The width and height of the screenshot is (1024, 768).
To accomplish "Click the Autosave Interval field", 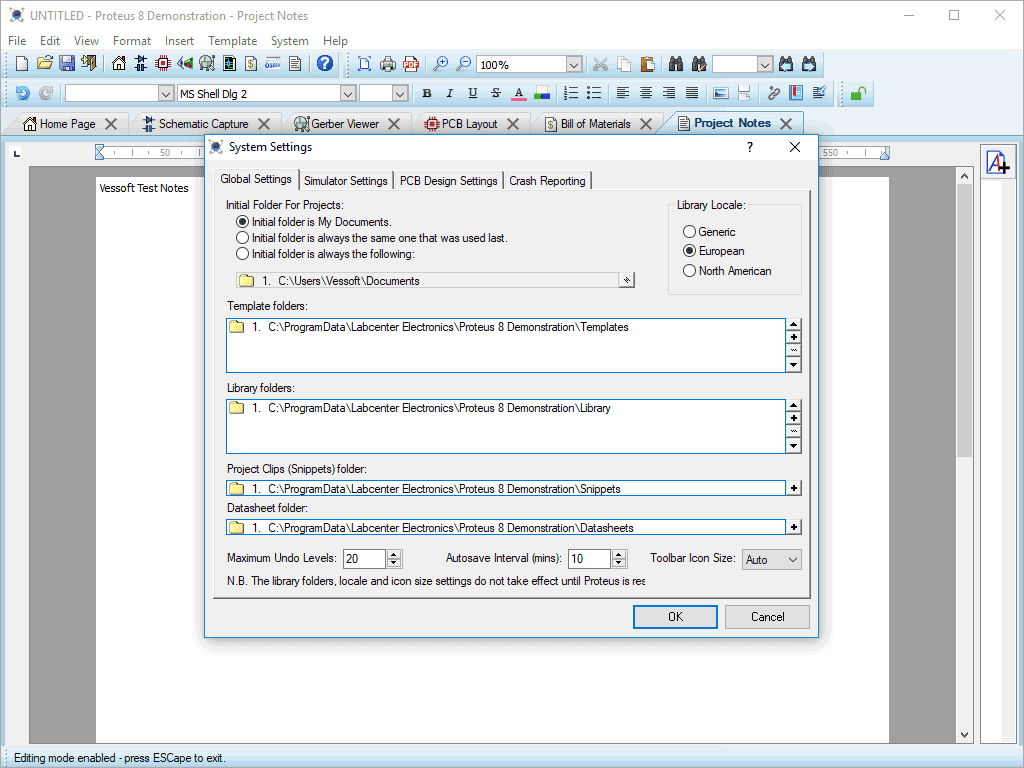I will [x=589, y=559].
